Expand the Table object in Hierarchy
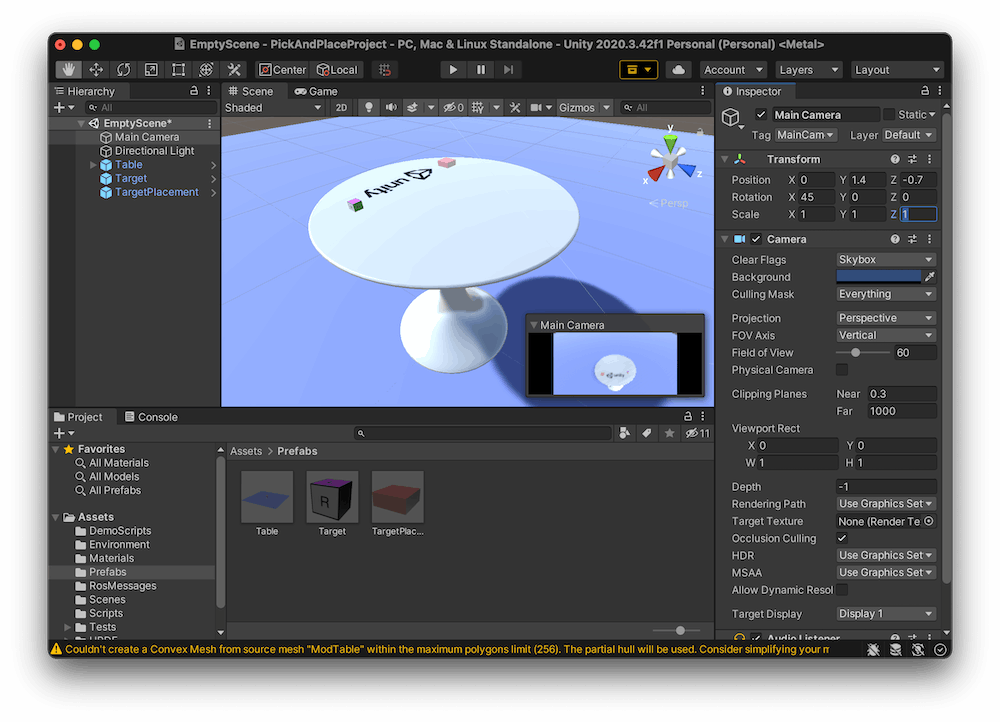This screenshot has width=1000, height=722. (x=93, y=165)
